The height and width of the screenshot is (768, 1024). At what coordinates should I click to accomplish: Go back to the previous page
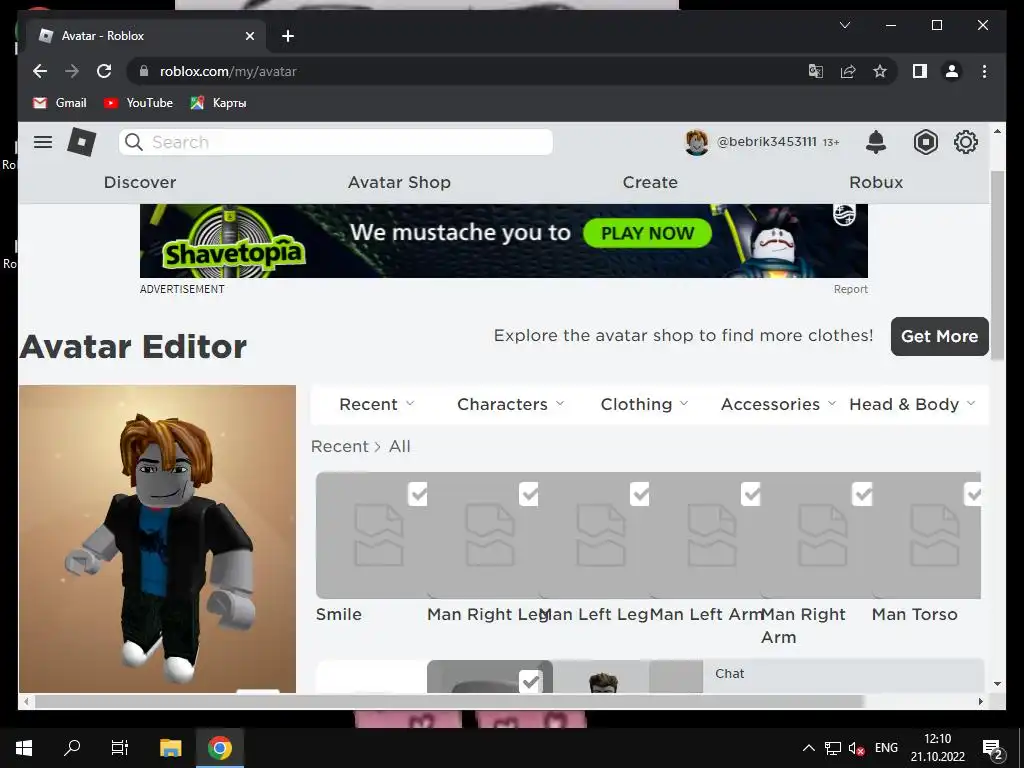(x=40, y=71)
